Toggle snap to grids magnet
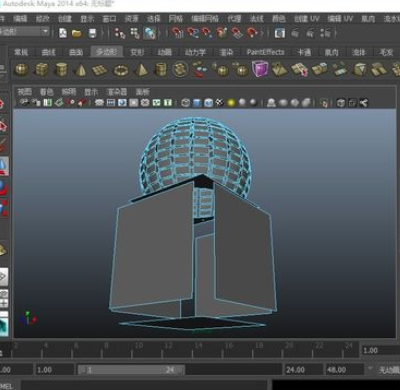Image resolution: width=400 pixels, height=390 pixels. click(x=177, y=33)
